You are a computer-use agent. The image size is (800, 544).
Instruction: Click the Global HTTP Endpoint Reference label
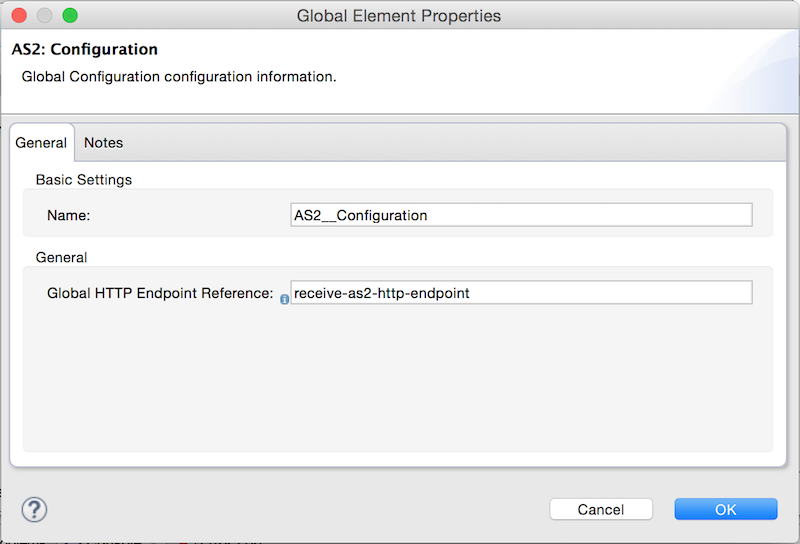coord(160,293)
